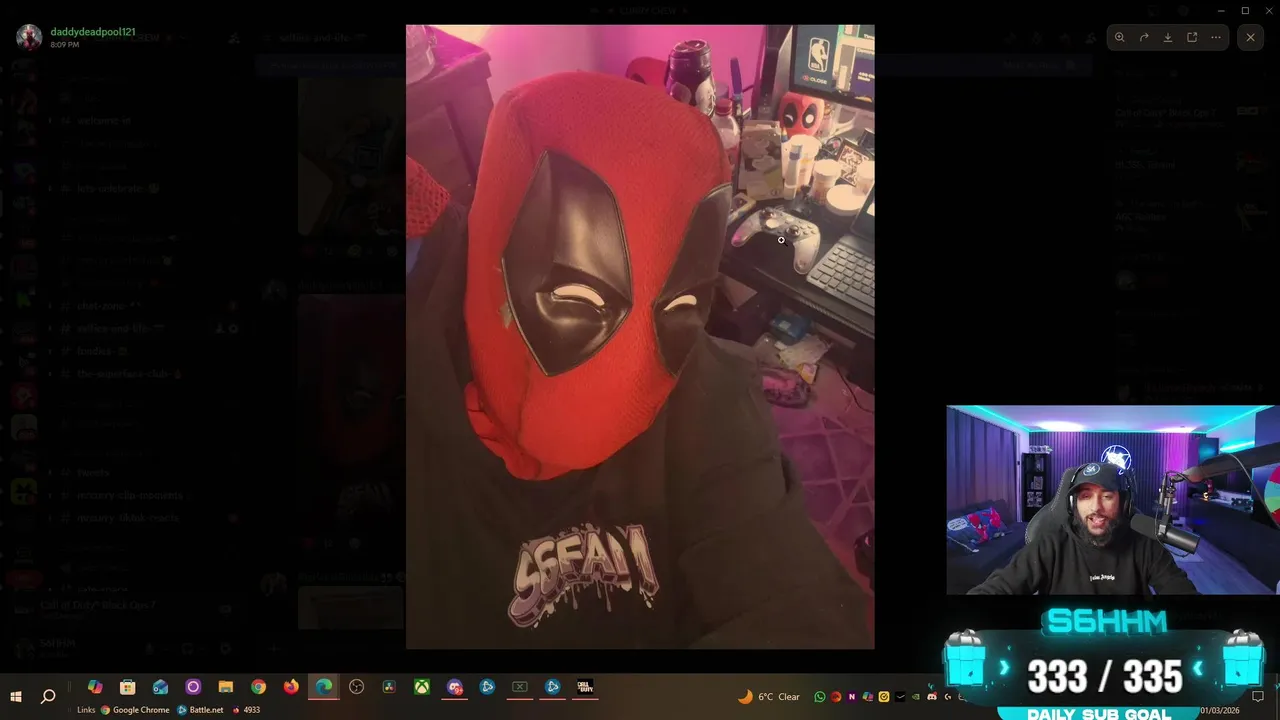The image size is (1280, 720).
Task: Open the 6°C Clear weather widget
Action: click(x=769, y=697)
